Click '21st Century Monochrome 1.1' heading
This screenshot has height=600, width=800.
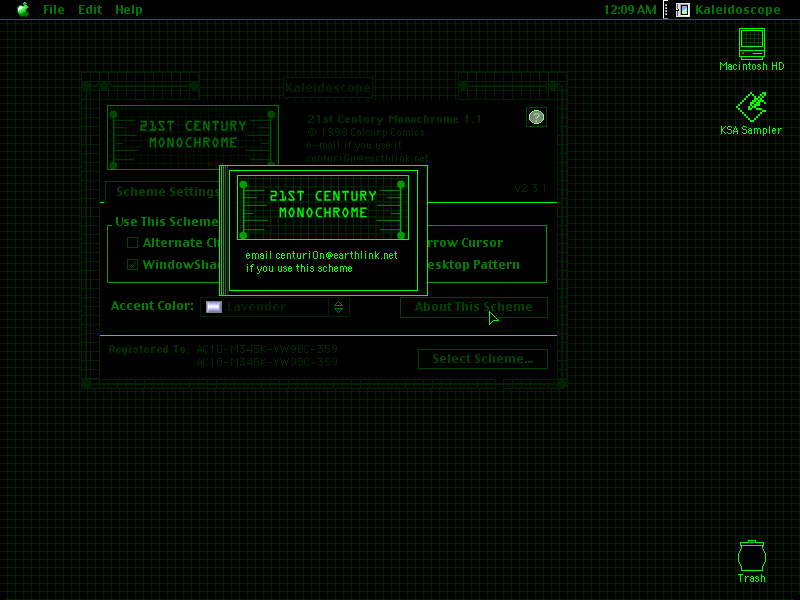tap(394, 119)
